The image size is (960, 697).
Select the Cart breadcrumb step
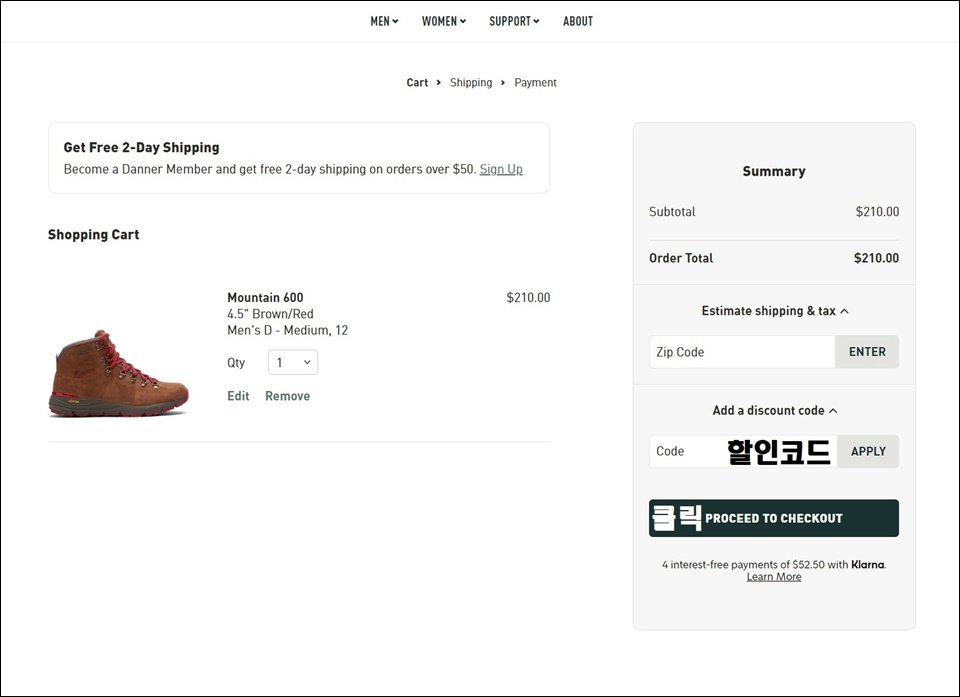pyautogui.click(x=417, y=83)
